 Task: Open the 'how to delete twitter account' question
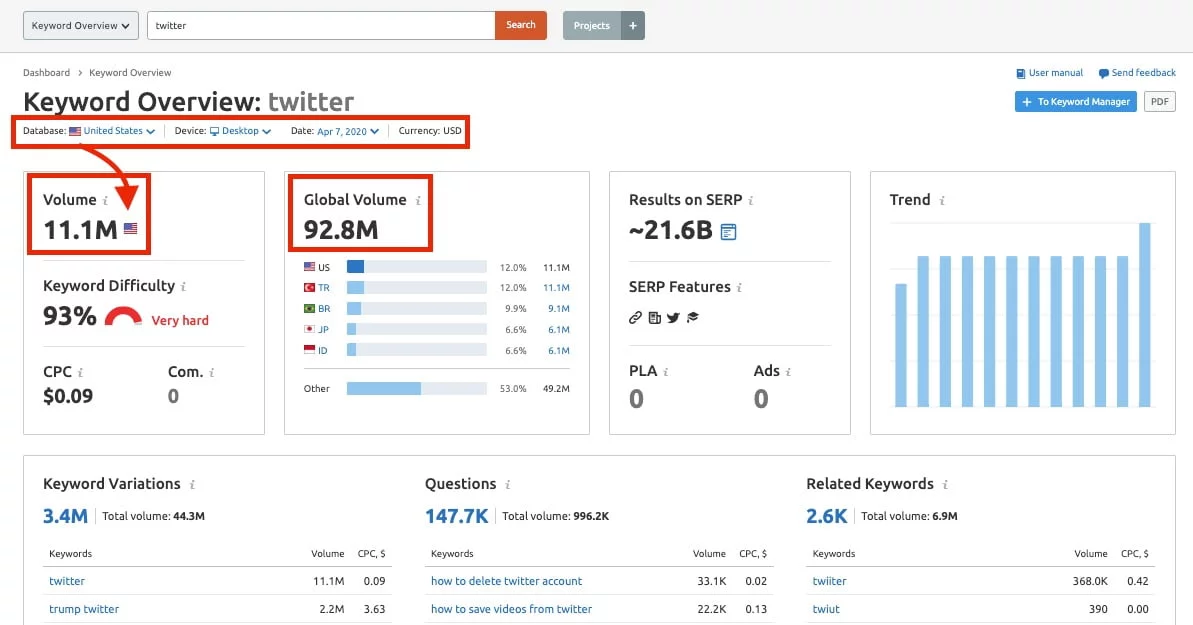pyautogui.click(x=506, y=581)
